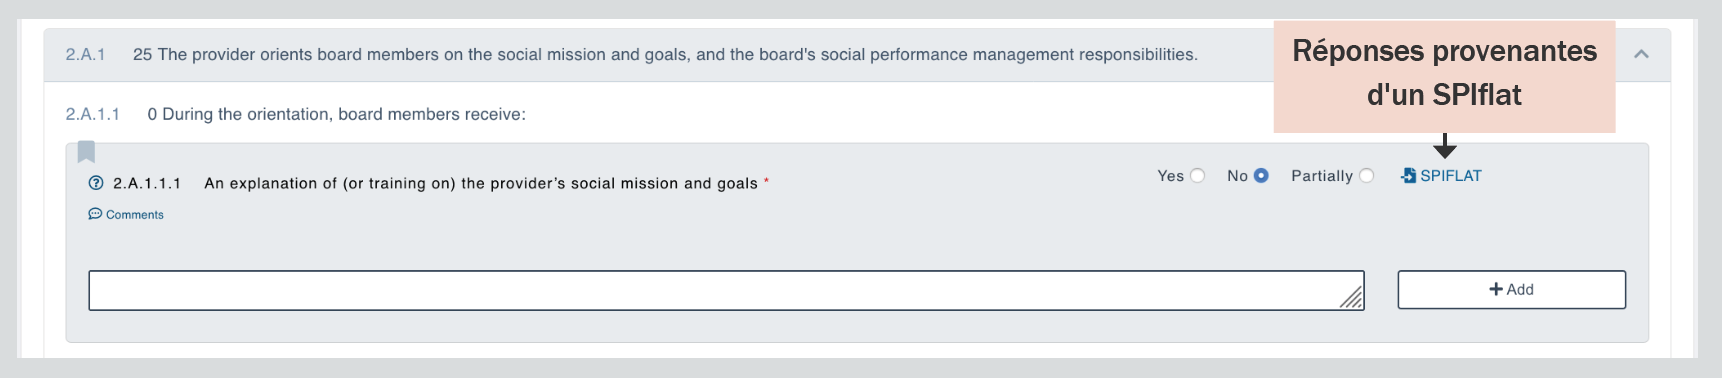Select the No radio option
Viewport: 1722px width, 378px height.
click(1261, 176)
